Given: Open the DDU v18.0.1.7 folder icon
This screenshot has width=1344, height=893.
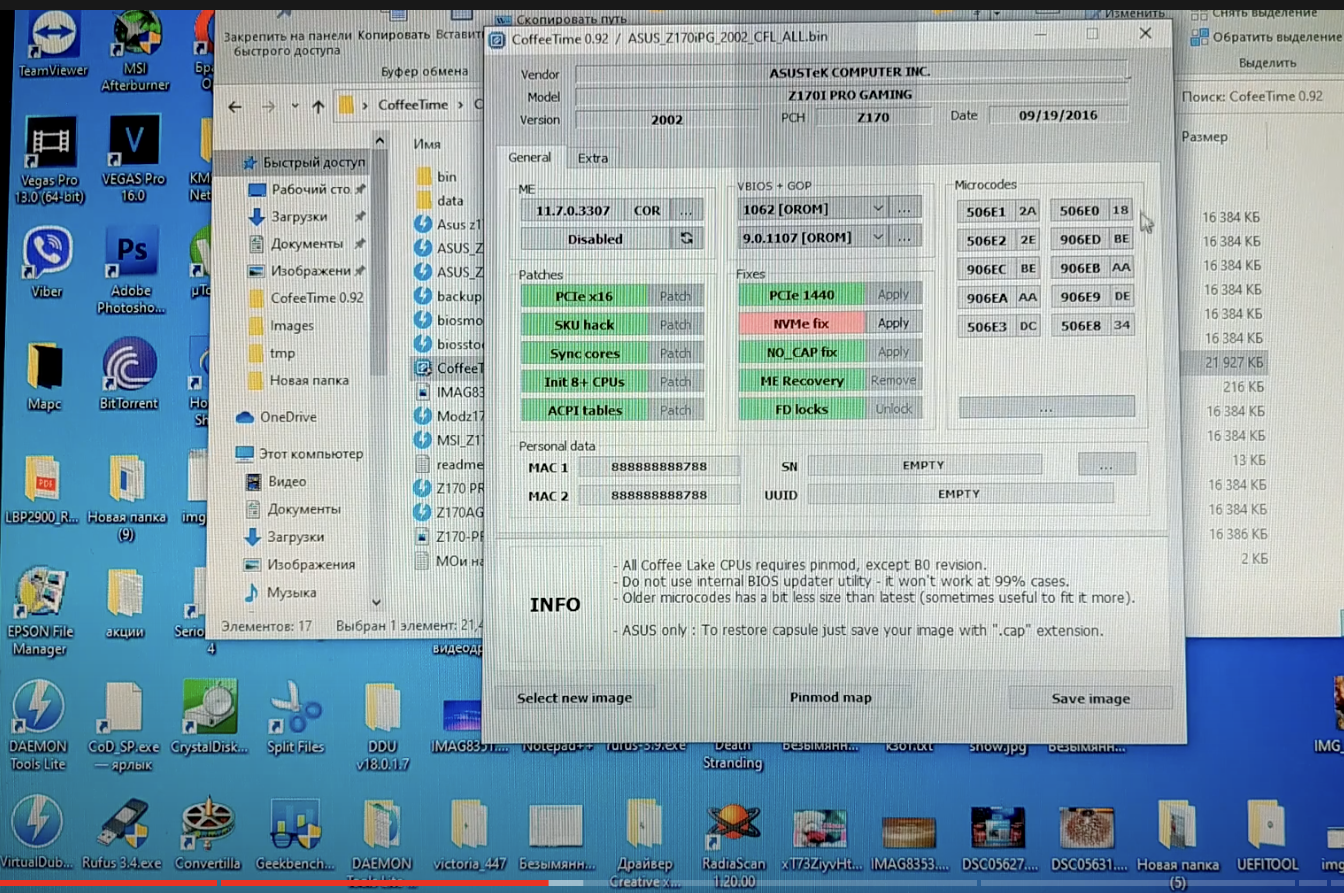Looking at the screenshot, I should coord(383,727).
